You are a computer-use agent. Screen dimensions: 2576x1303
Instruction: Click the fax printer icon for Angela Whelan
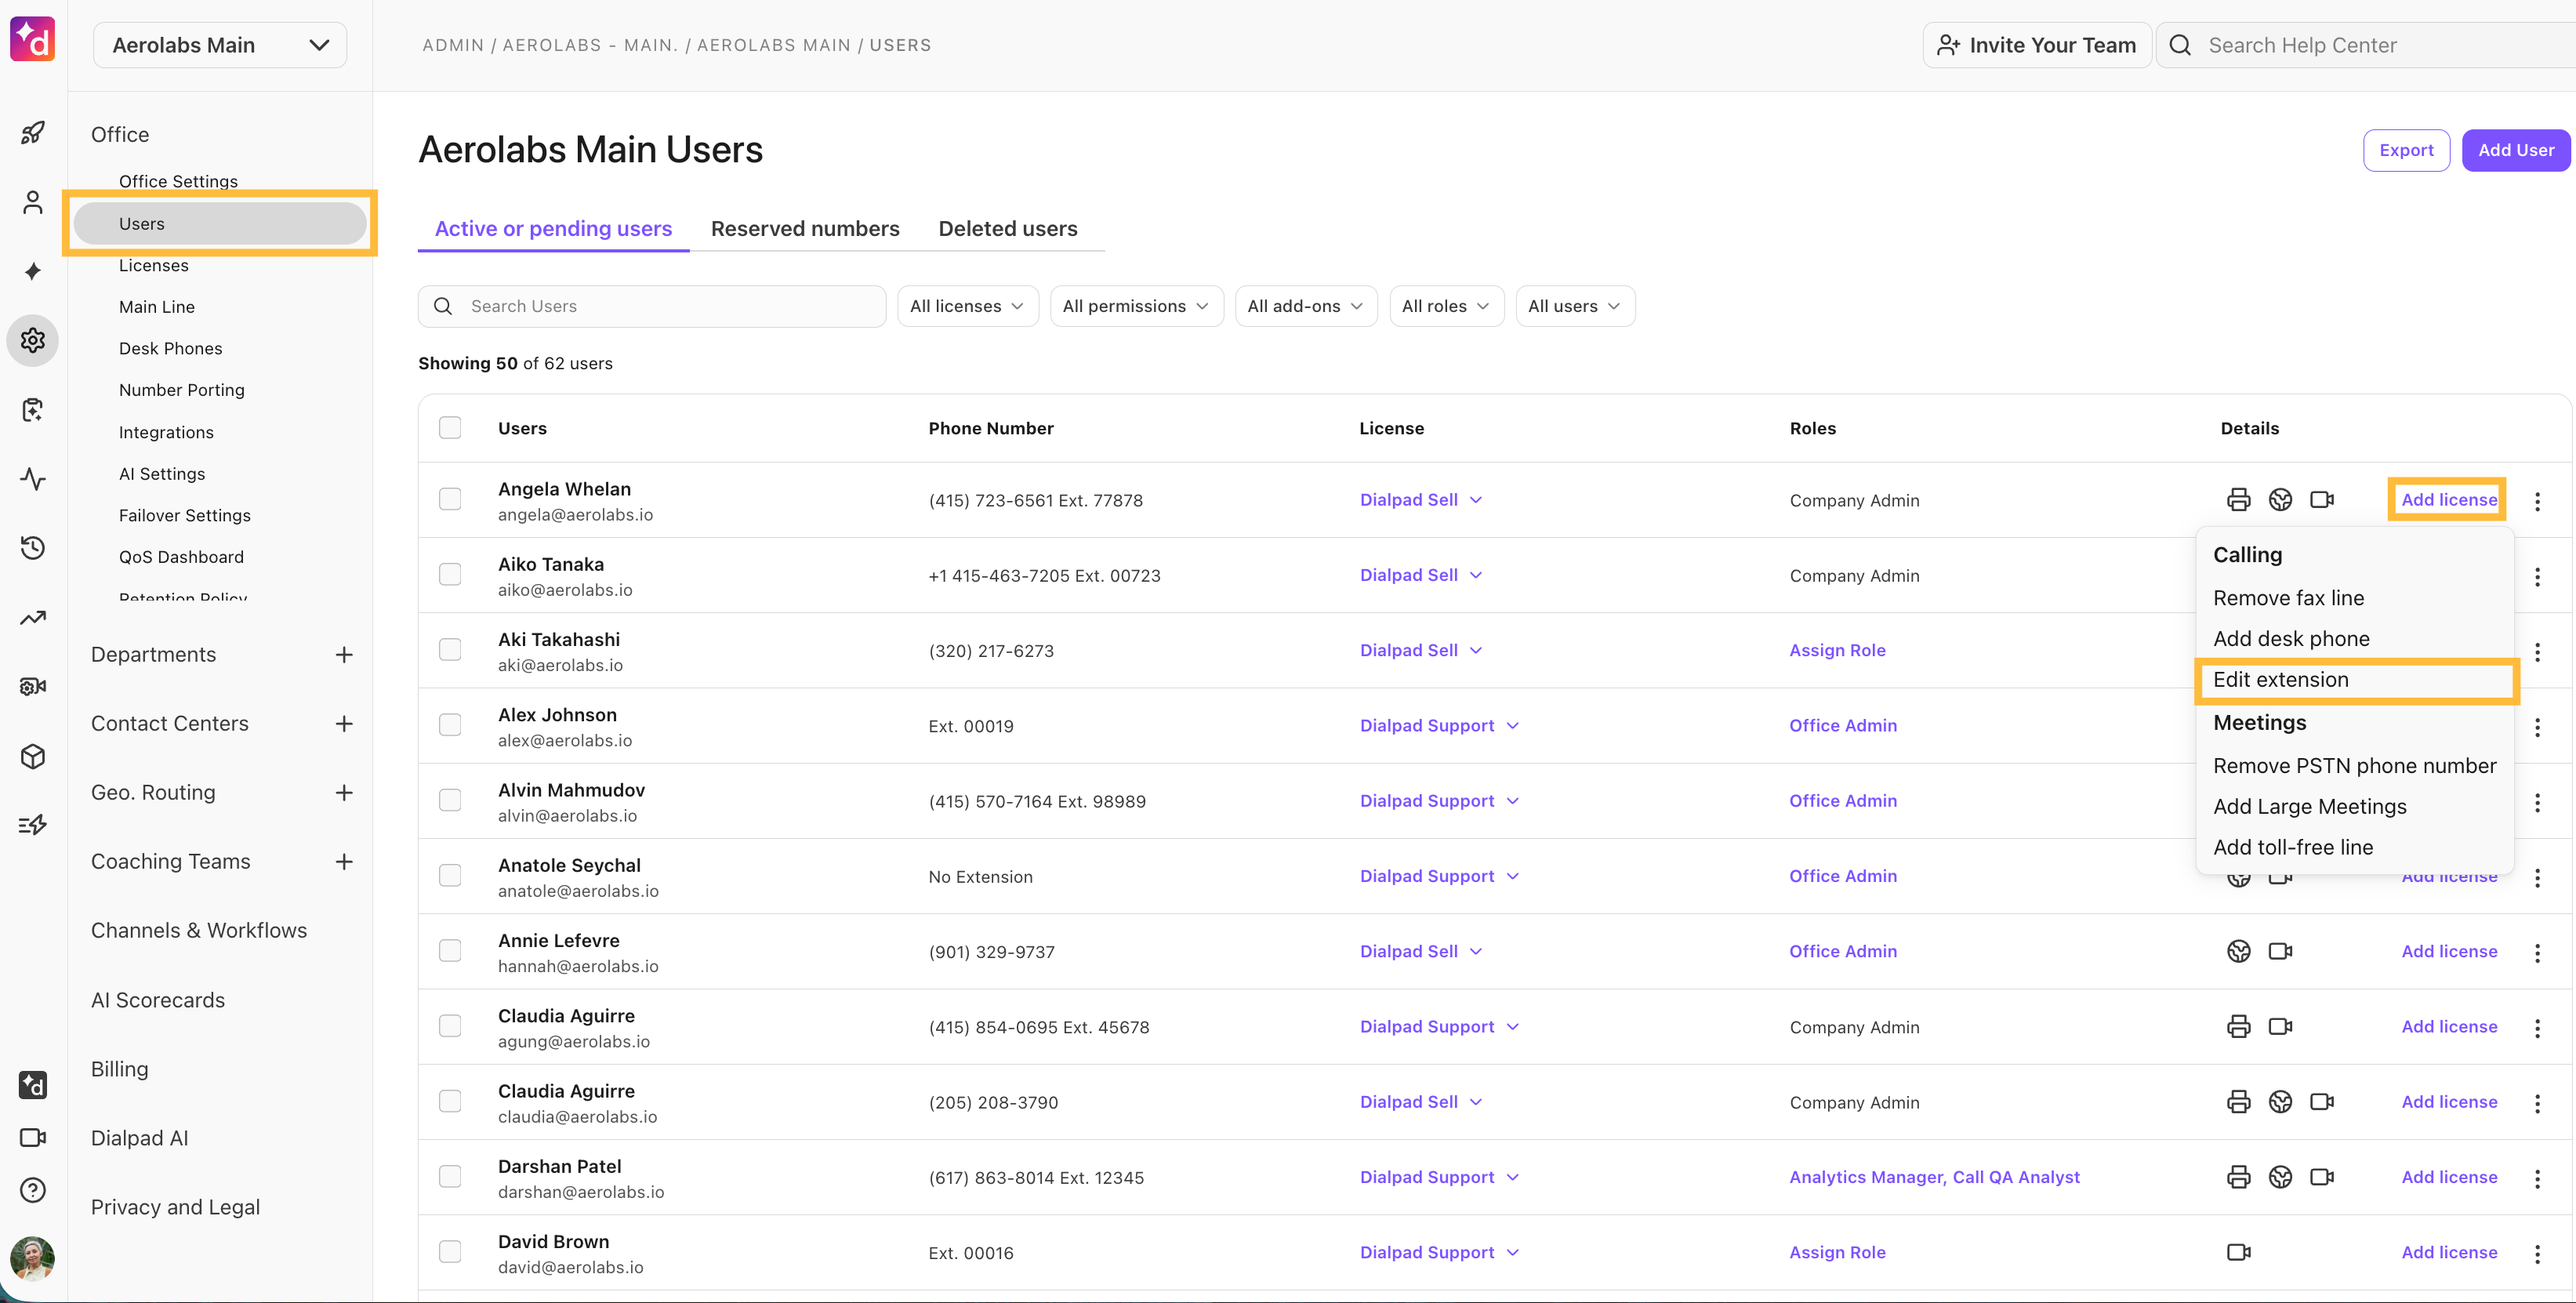(x=2238, y=500)
